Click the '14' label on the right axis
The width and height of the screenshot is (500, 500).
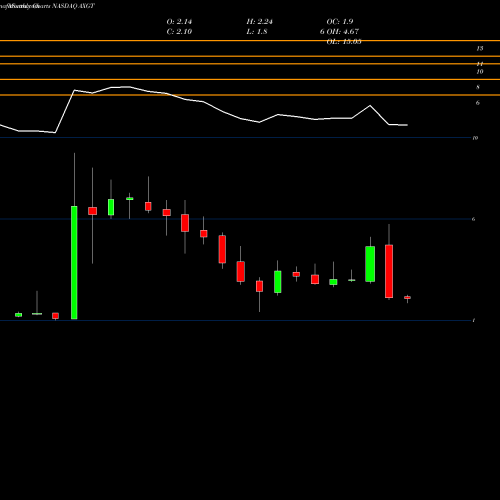[x=480, y=64]
